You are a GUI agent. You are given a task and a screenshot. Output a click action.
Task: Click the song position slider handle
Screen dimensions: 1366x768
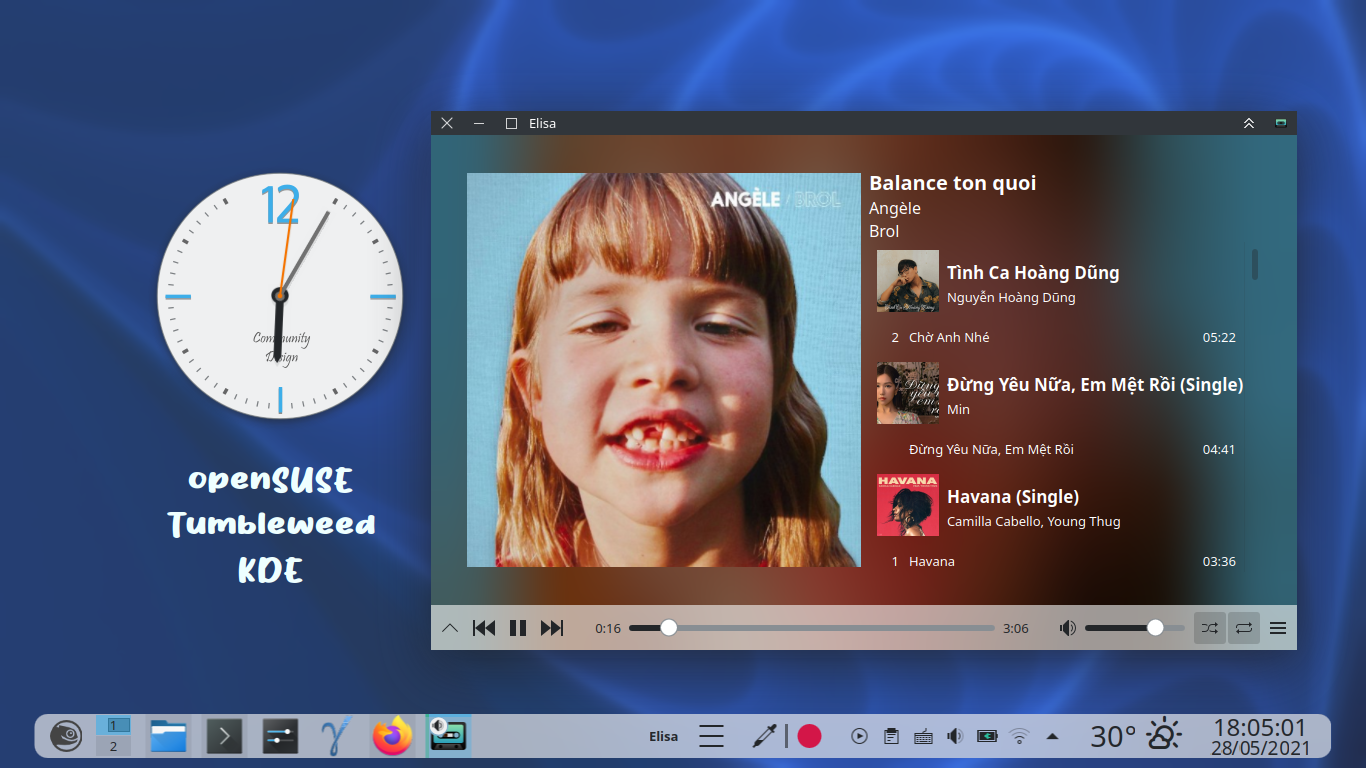click(x=669, y=628)
